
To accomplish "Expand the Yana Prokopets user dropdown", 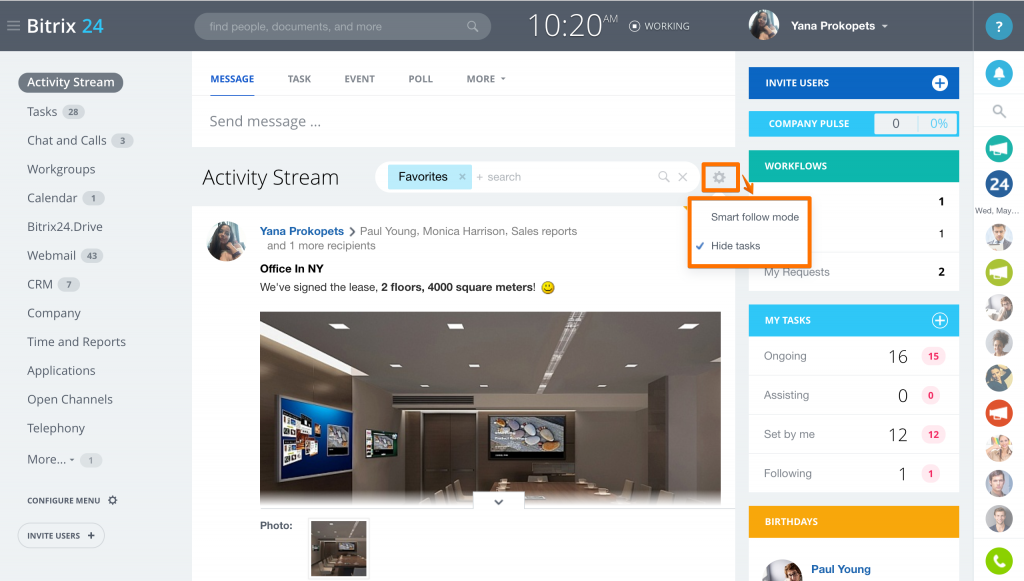I will point(885,27).
